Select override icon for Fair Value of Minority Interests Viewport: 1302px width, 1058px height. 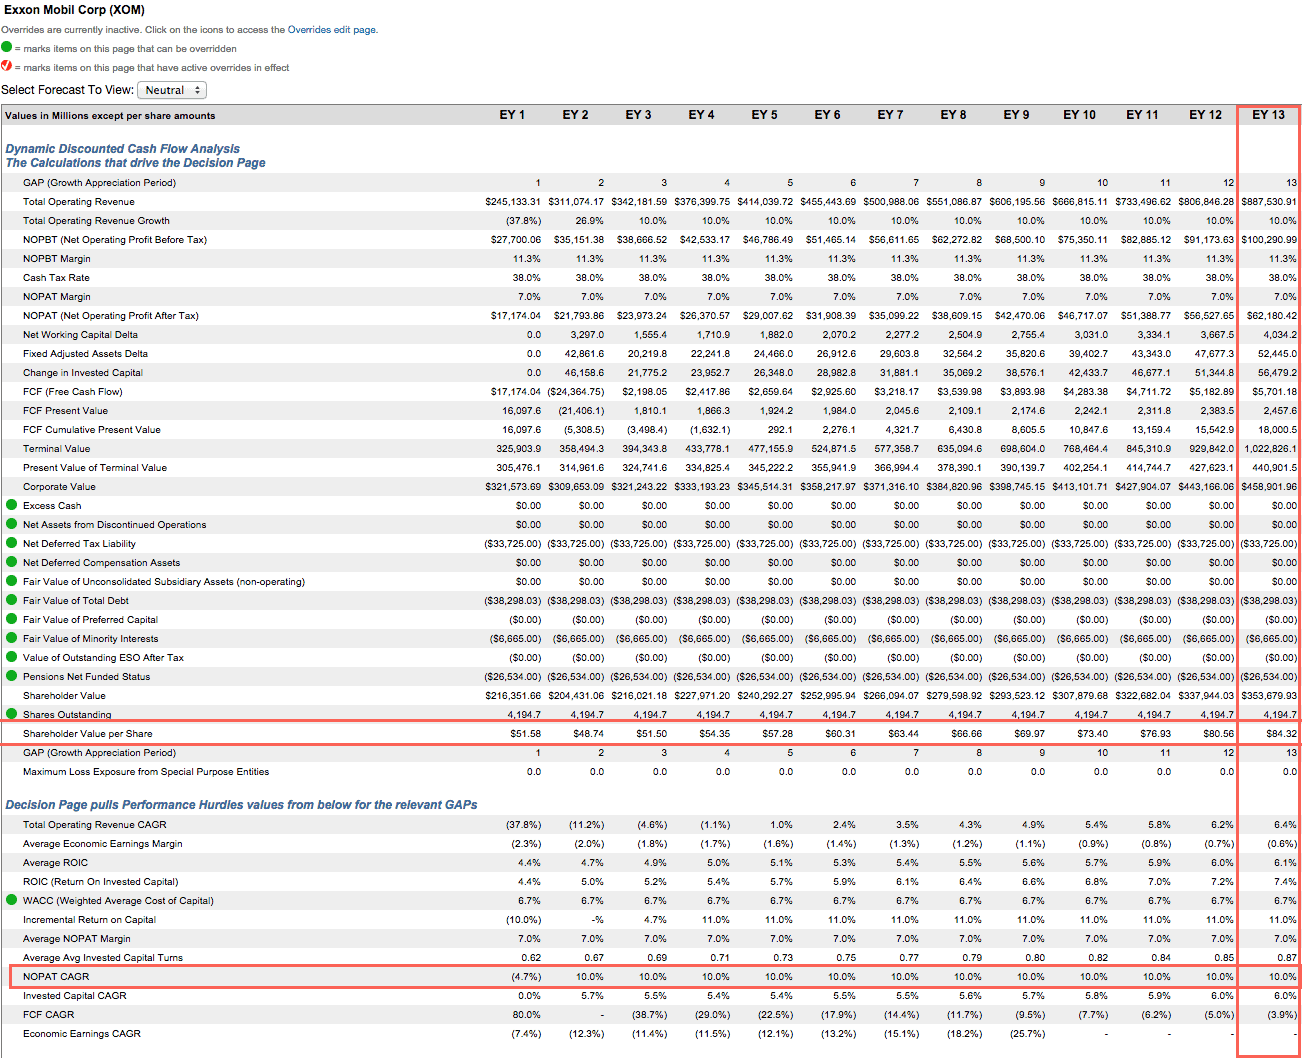pyautogui.click(x=12, y=638)
